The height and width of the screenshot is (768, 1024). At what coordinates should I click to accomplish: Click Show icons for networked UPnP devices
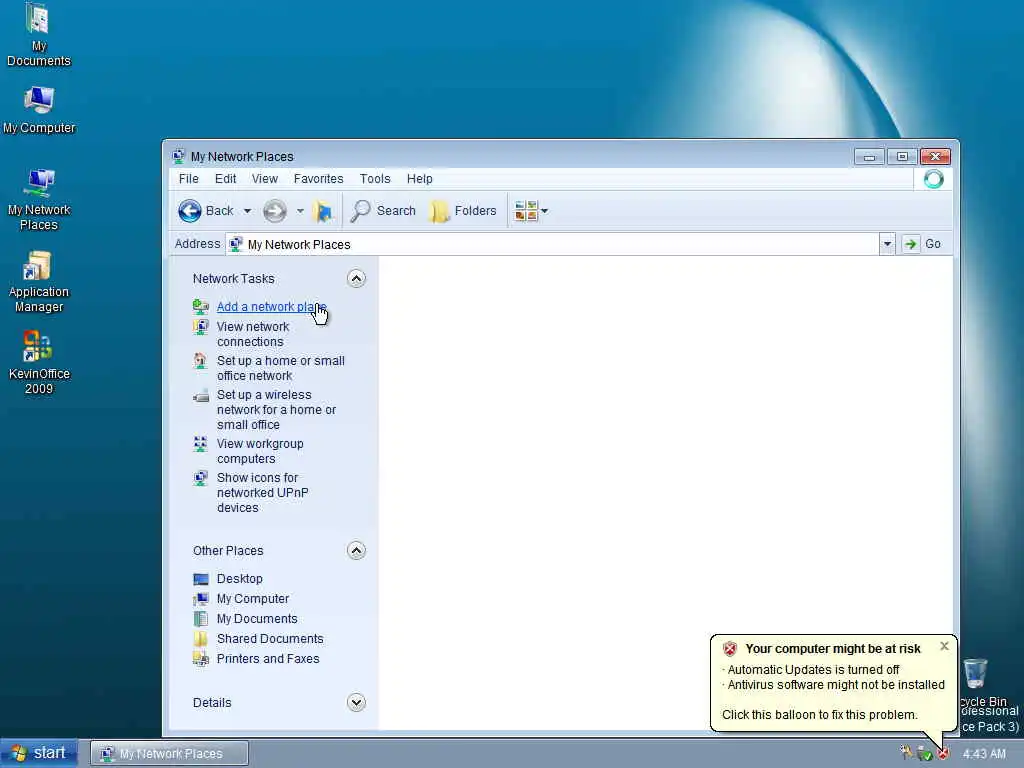click(x=263, y=492)
